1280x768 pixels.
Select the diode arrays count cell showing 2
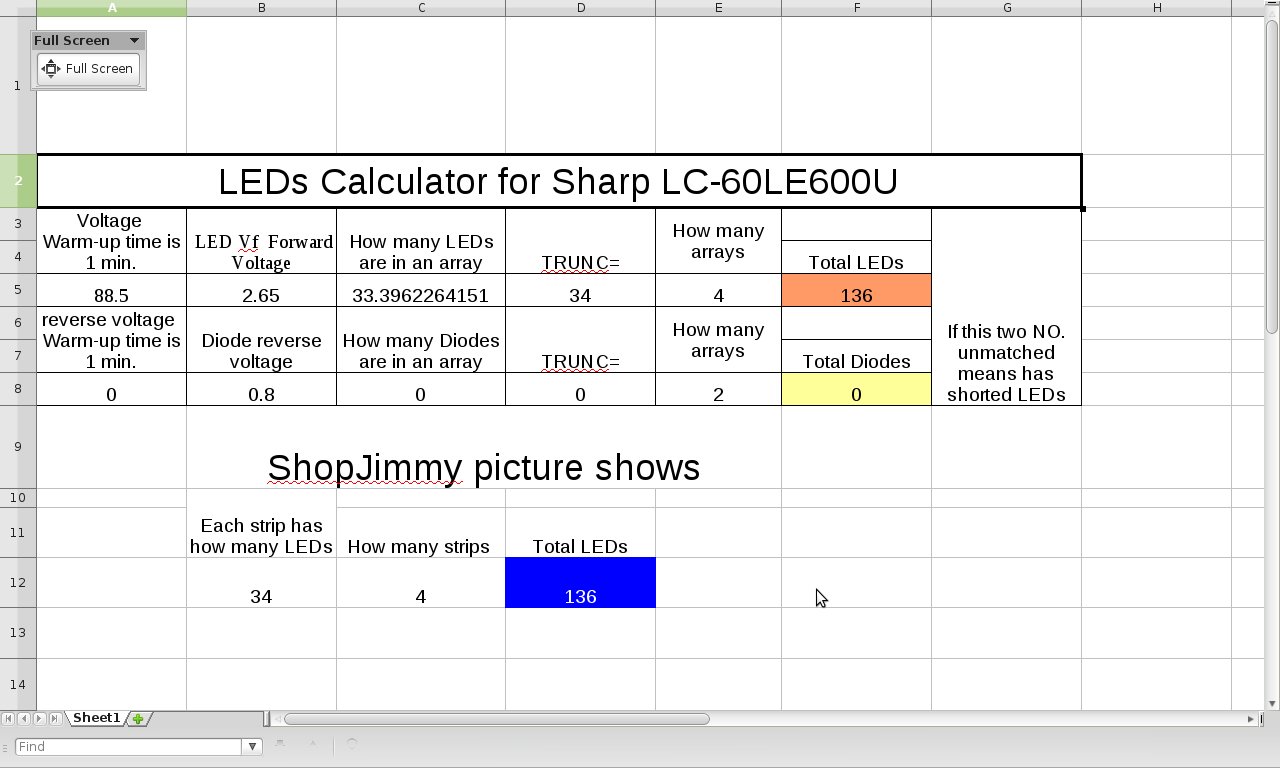coord(719,389)
